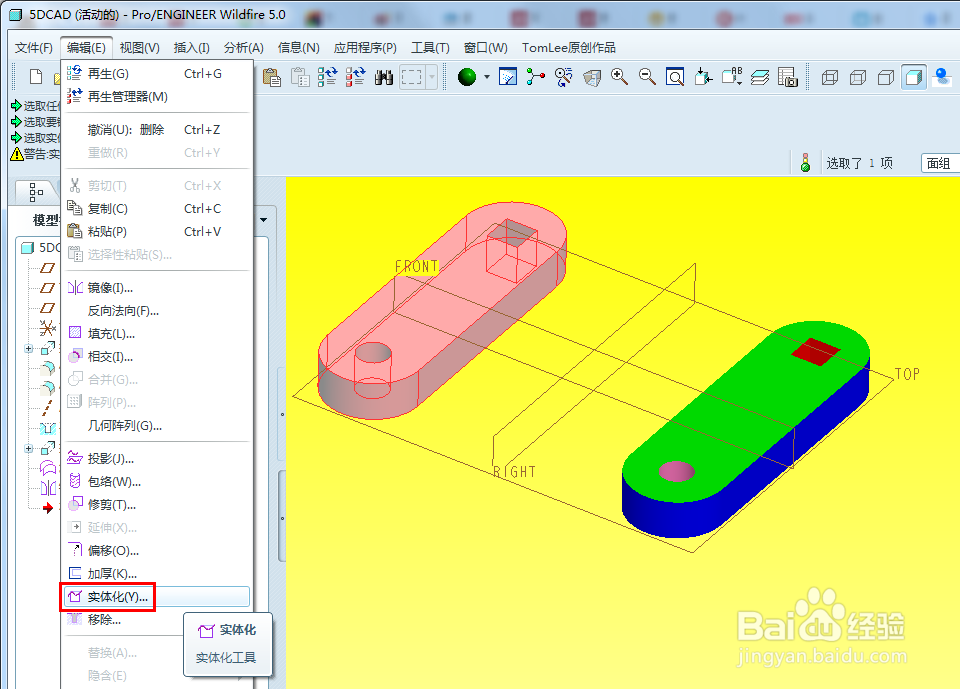Click the traffic light status icon
The height and width of the screenshot is (689, 960).
(805, 162)
